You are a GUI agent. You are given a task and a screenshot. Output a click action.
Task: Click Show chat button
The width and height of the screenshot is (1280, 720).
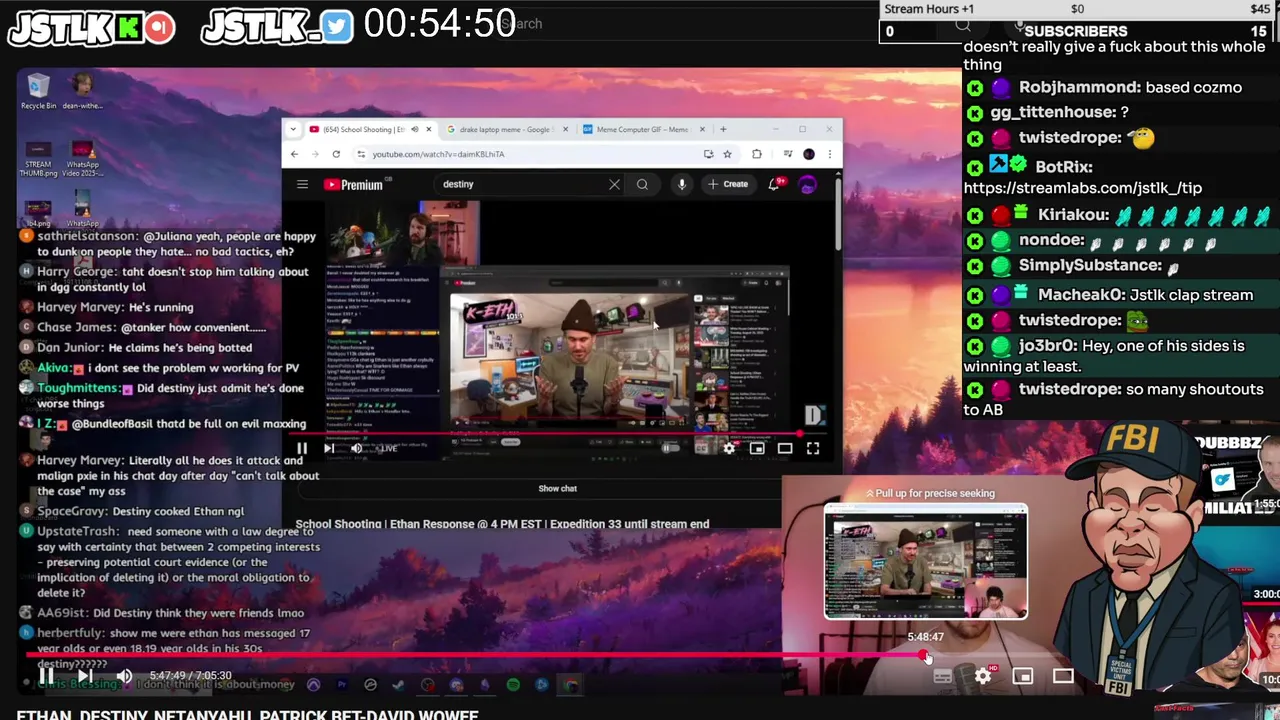pos(557,488)
